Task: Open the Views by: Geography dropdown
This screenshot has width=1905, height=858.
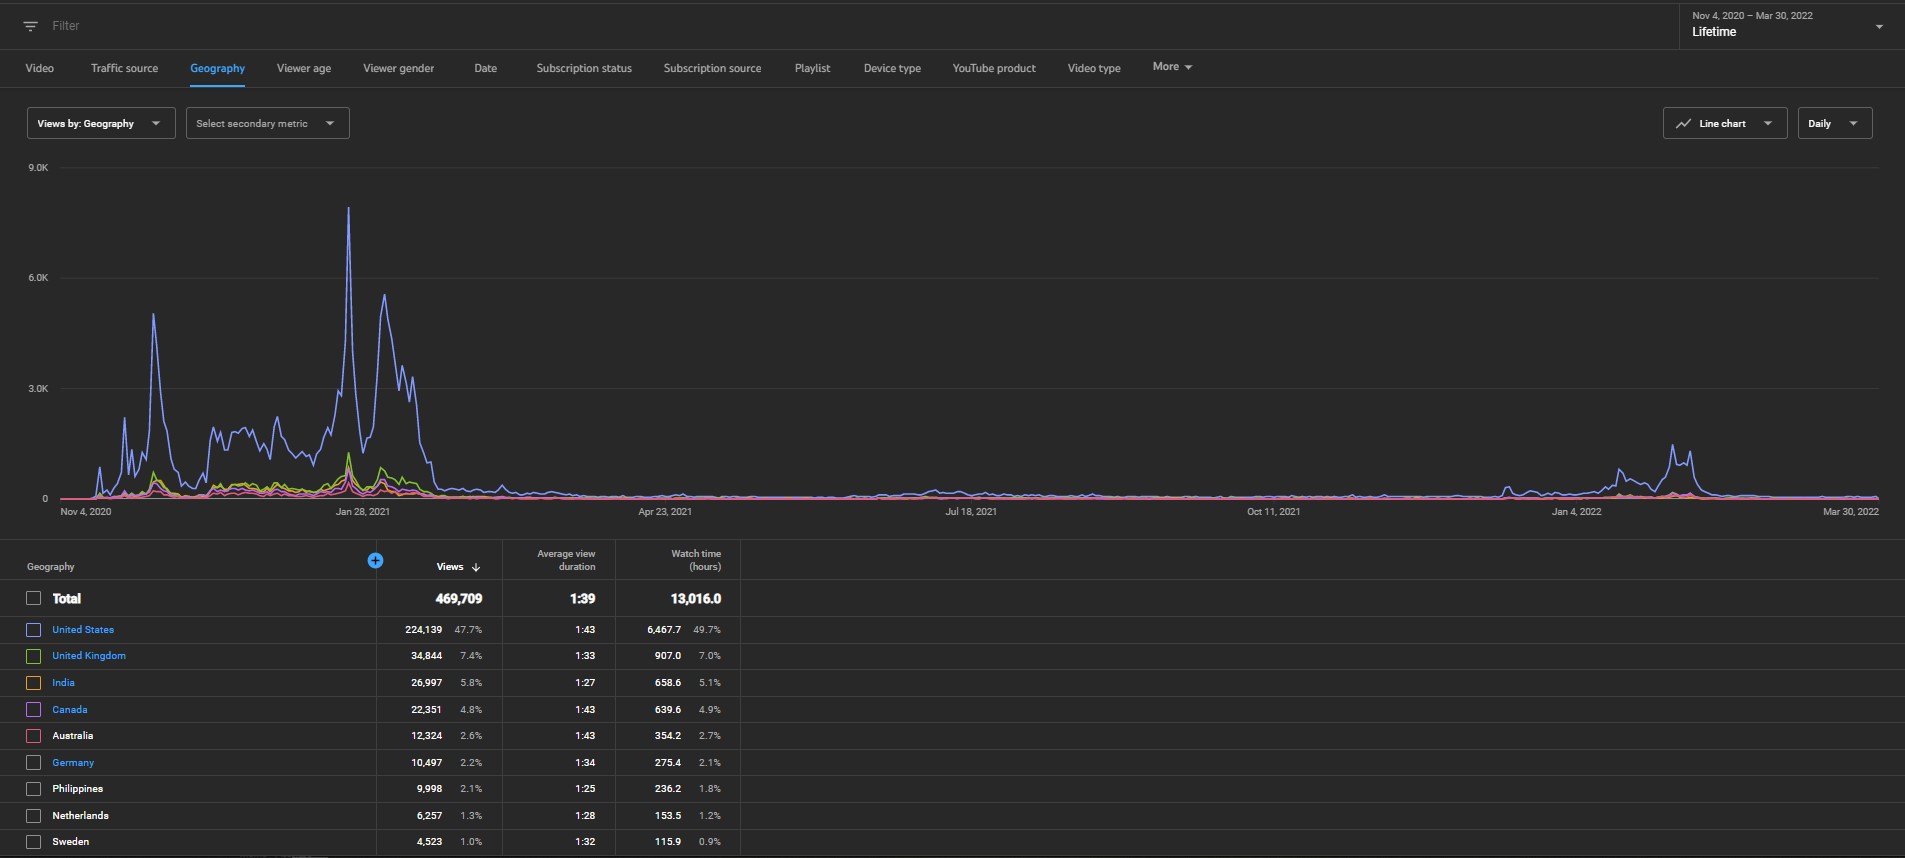Action: 101,123
